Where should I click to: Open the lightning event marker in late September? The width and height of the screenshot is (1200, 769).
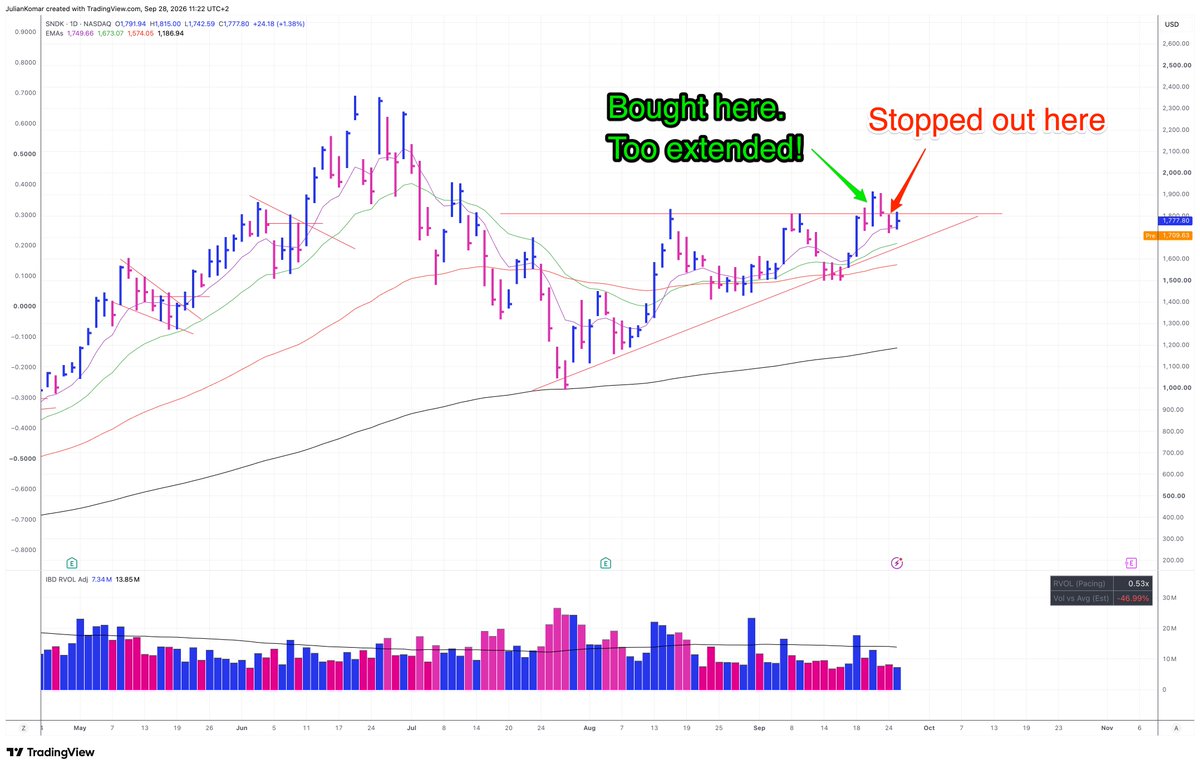897,563
